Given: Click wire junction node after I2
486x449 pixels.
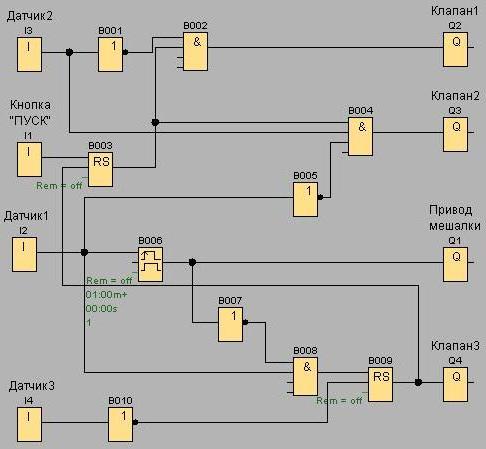Looking at the screenshot, I should tap(84, 252).
